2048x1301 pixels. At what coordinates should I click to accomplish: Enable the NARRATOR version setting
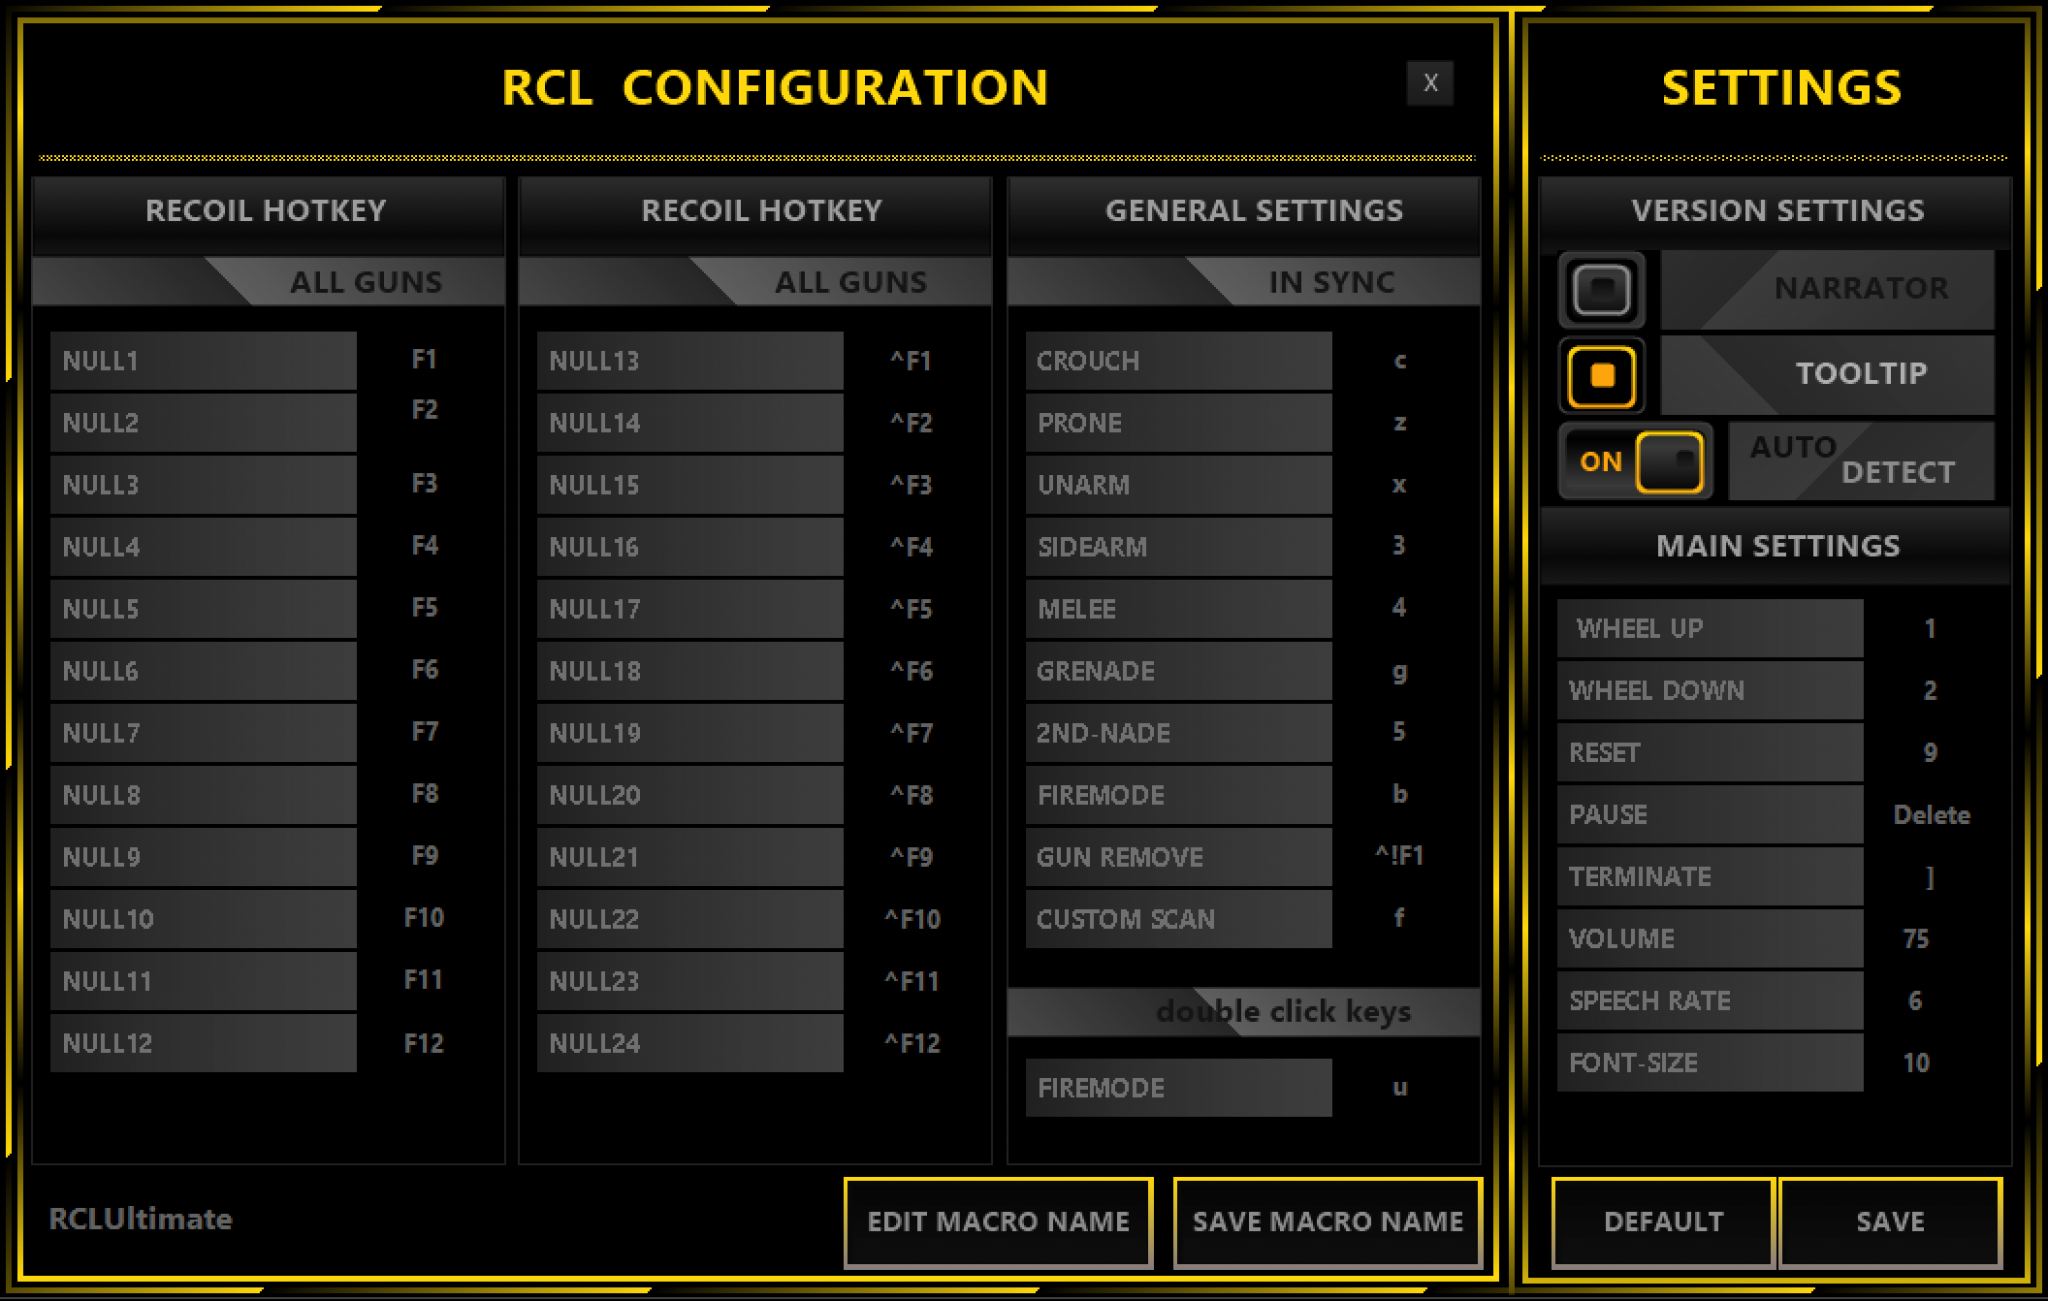pyautogui.click(x=1601, y=289)
